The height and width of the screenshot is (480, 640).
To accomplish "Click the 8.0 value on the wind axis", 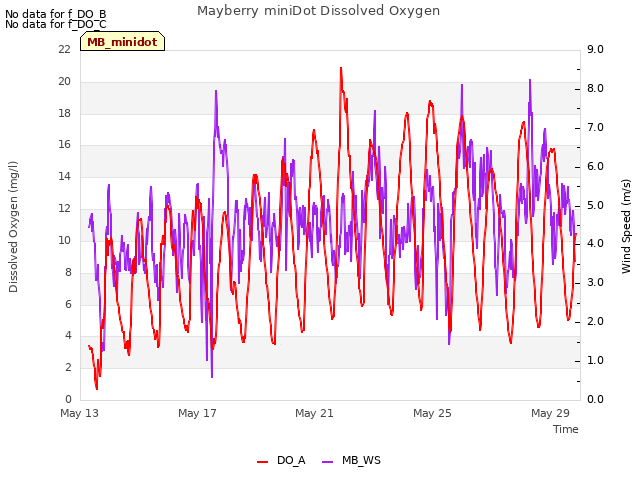I will click(x=595, y=88).
